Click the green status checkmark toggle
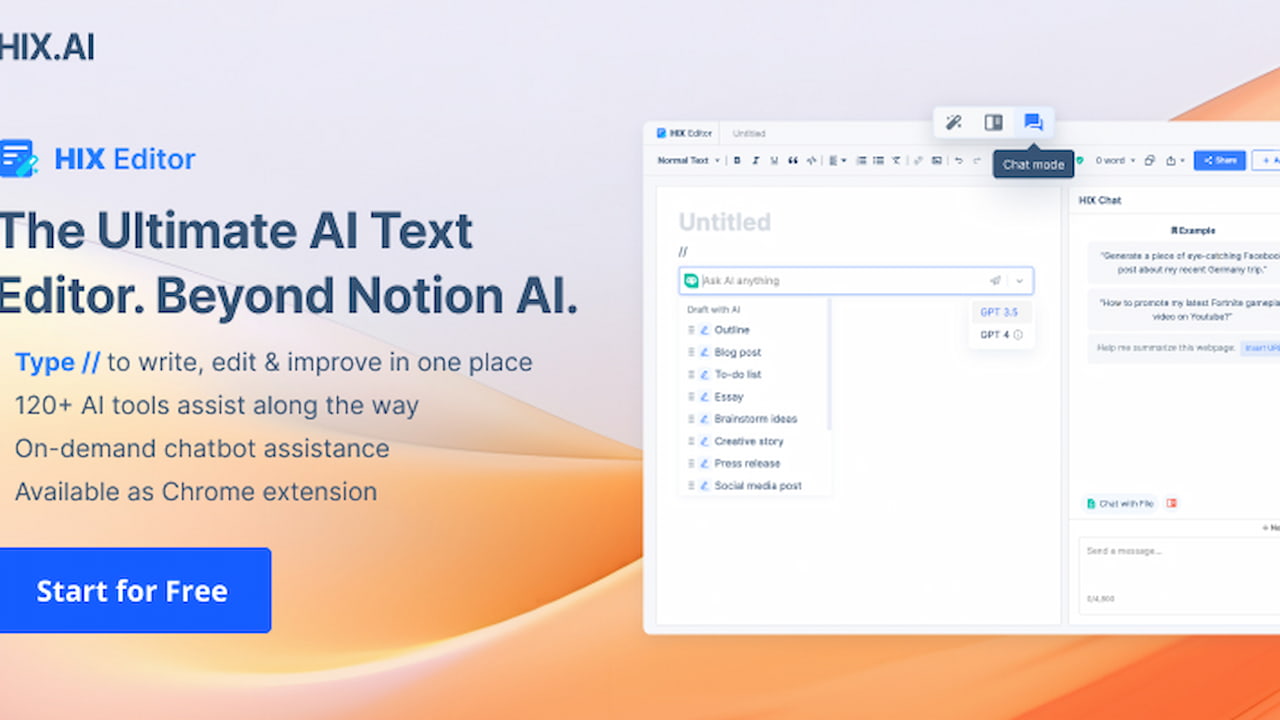1280x720 pixels. (x=1080, y=160)
